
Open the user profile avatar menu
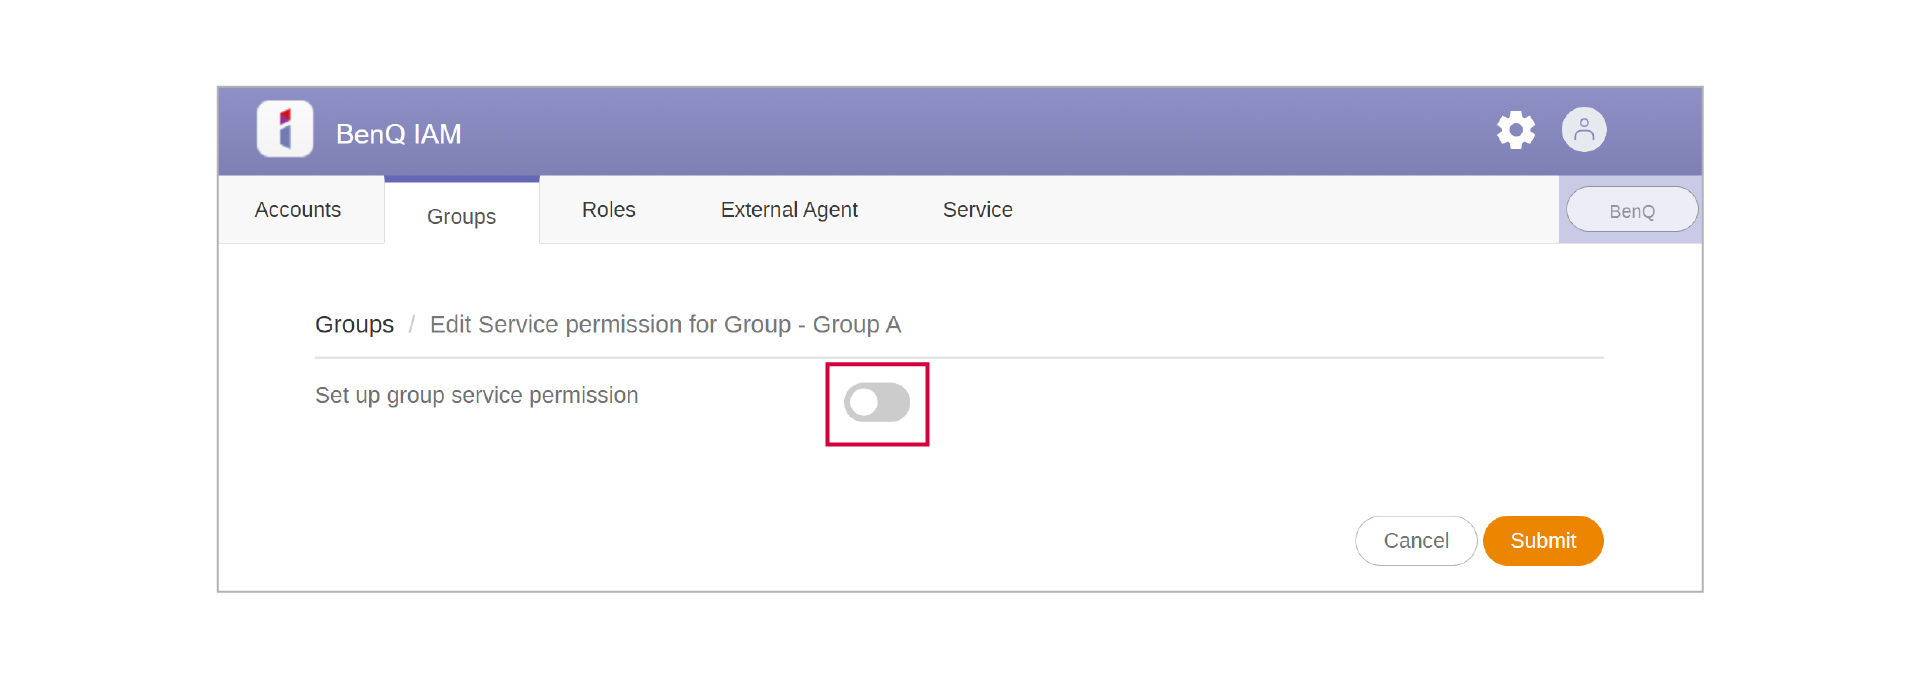point(1584,130)
